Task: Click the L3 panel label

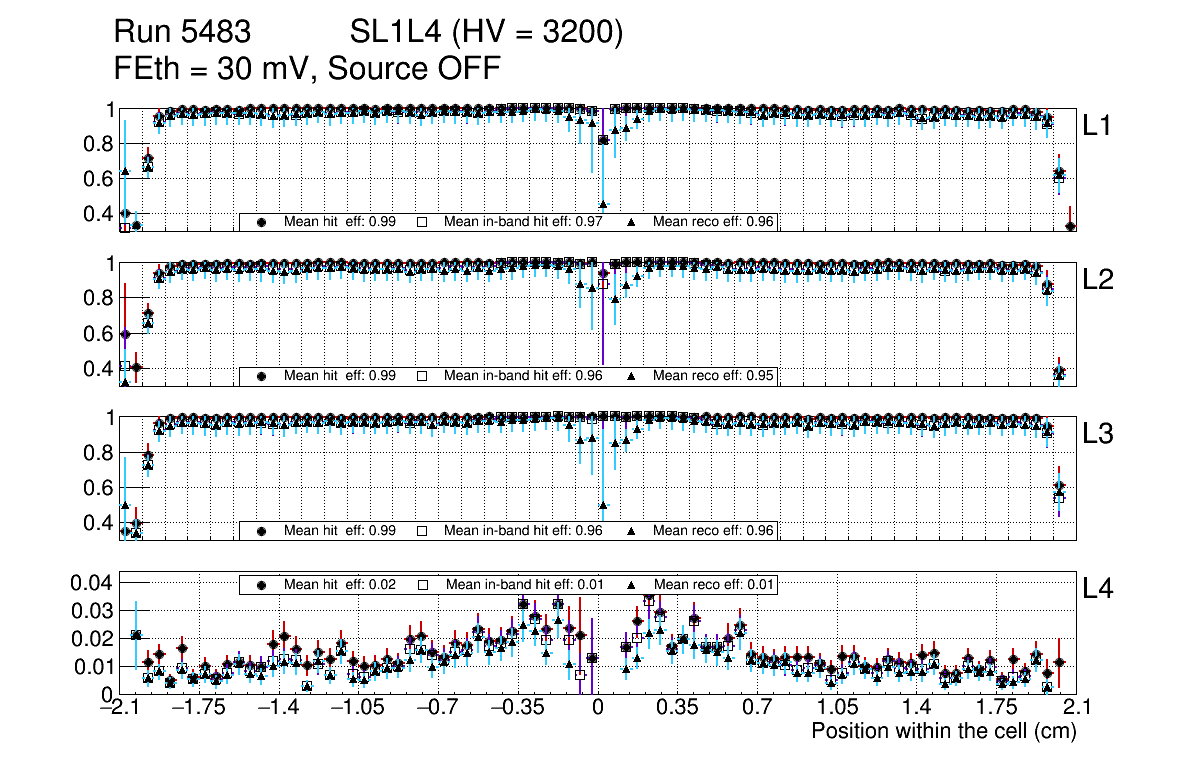Action: point(1098,434)
